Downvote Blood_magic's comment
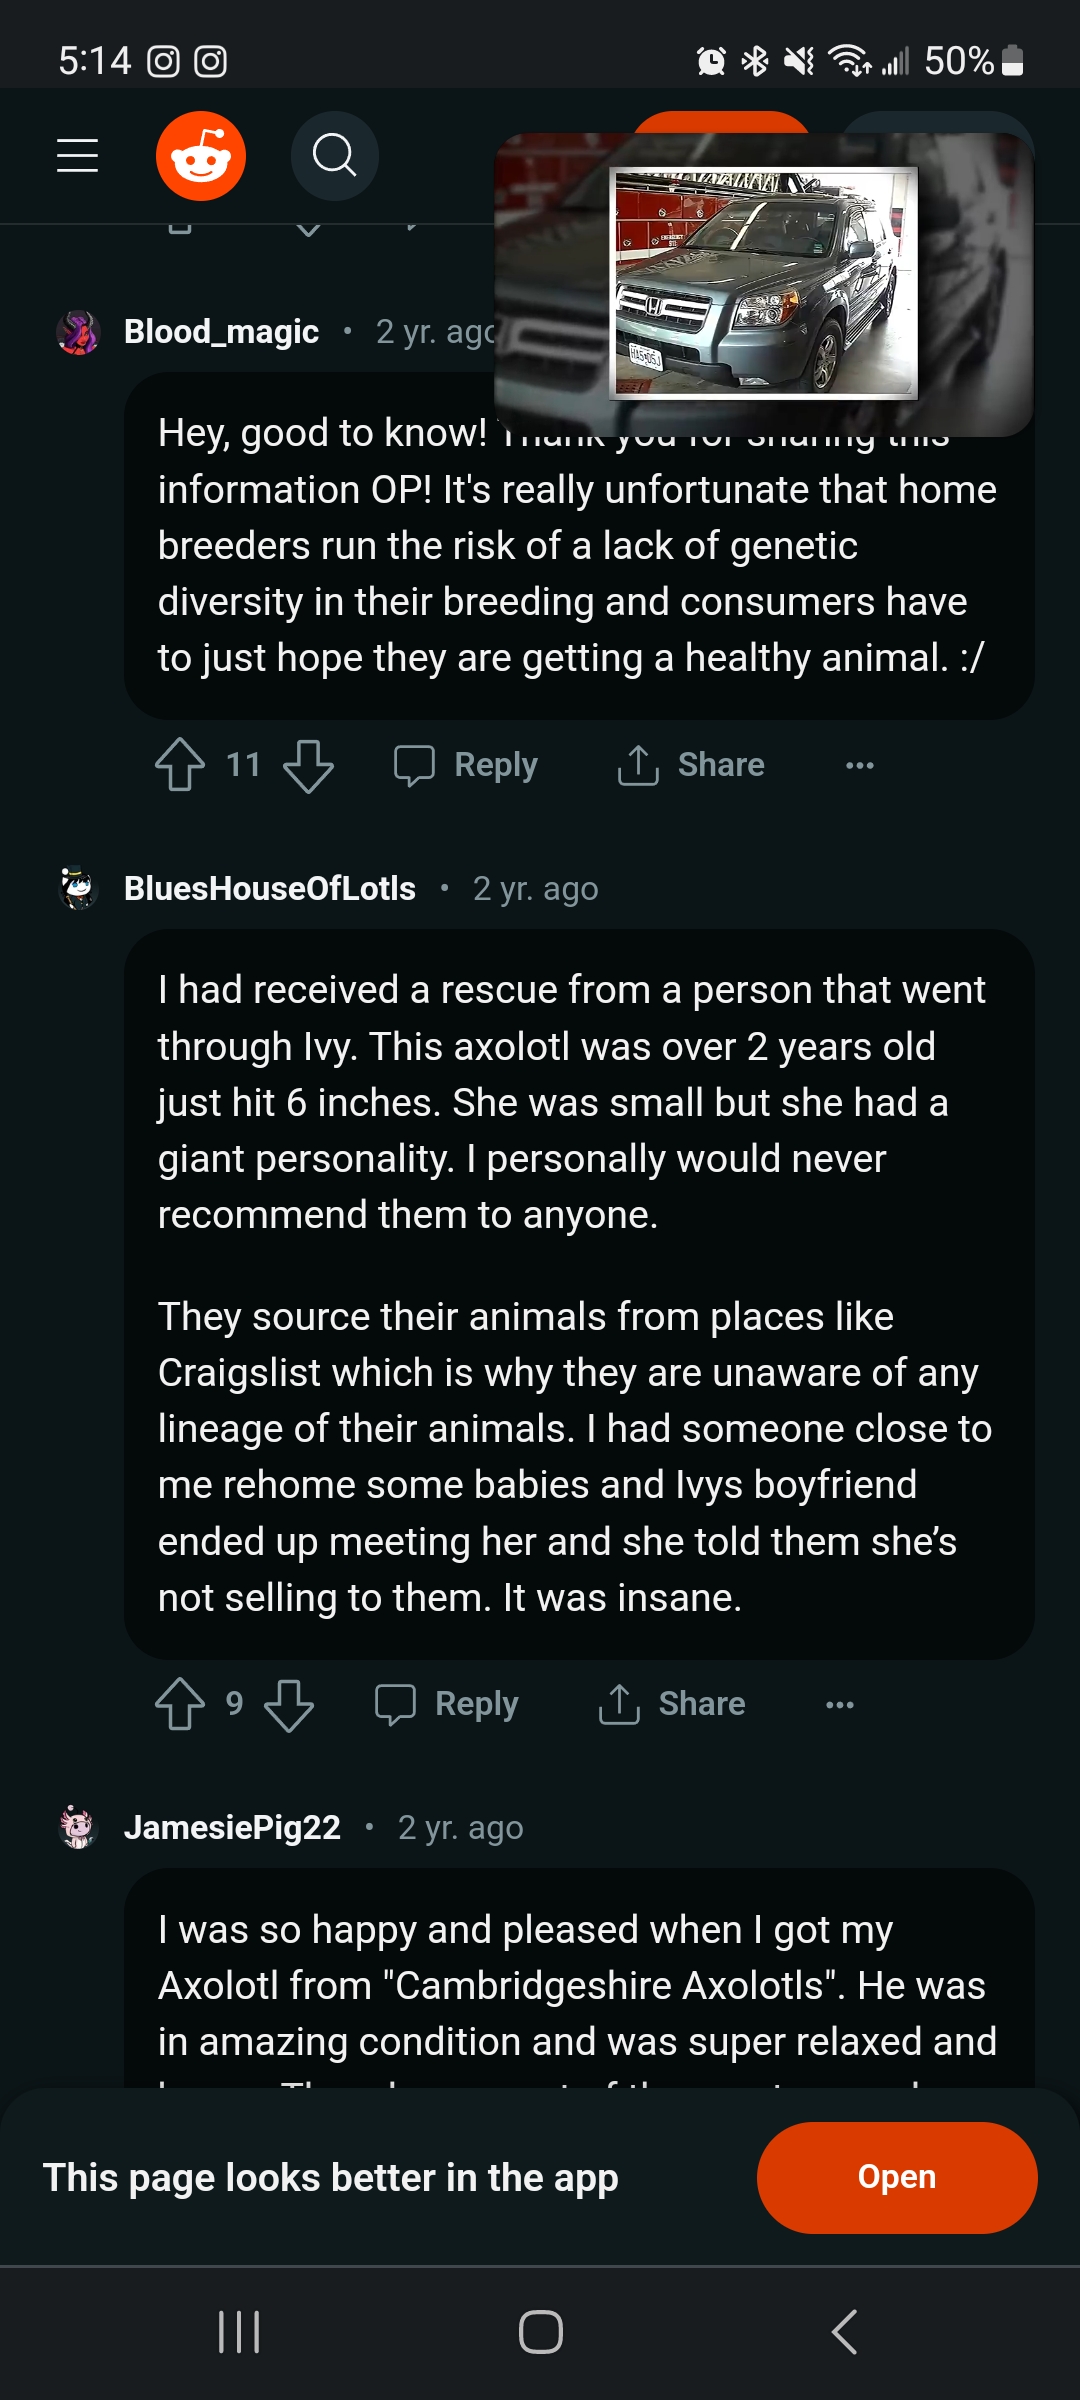Screen dimensions: 1080x2400 [x=308, y=765]
